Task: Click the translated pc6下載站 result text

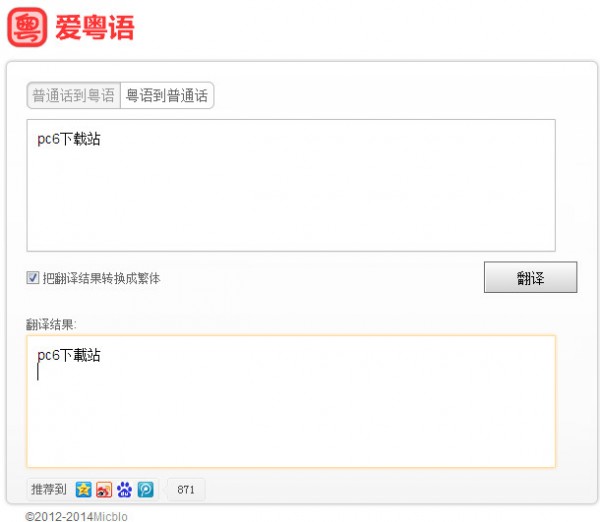Action: tap(69, 355)
